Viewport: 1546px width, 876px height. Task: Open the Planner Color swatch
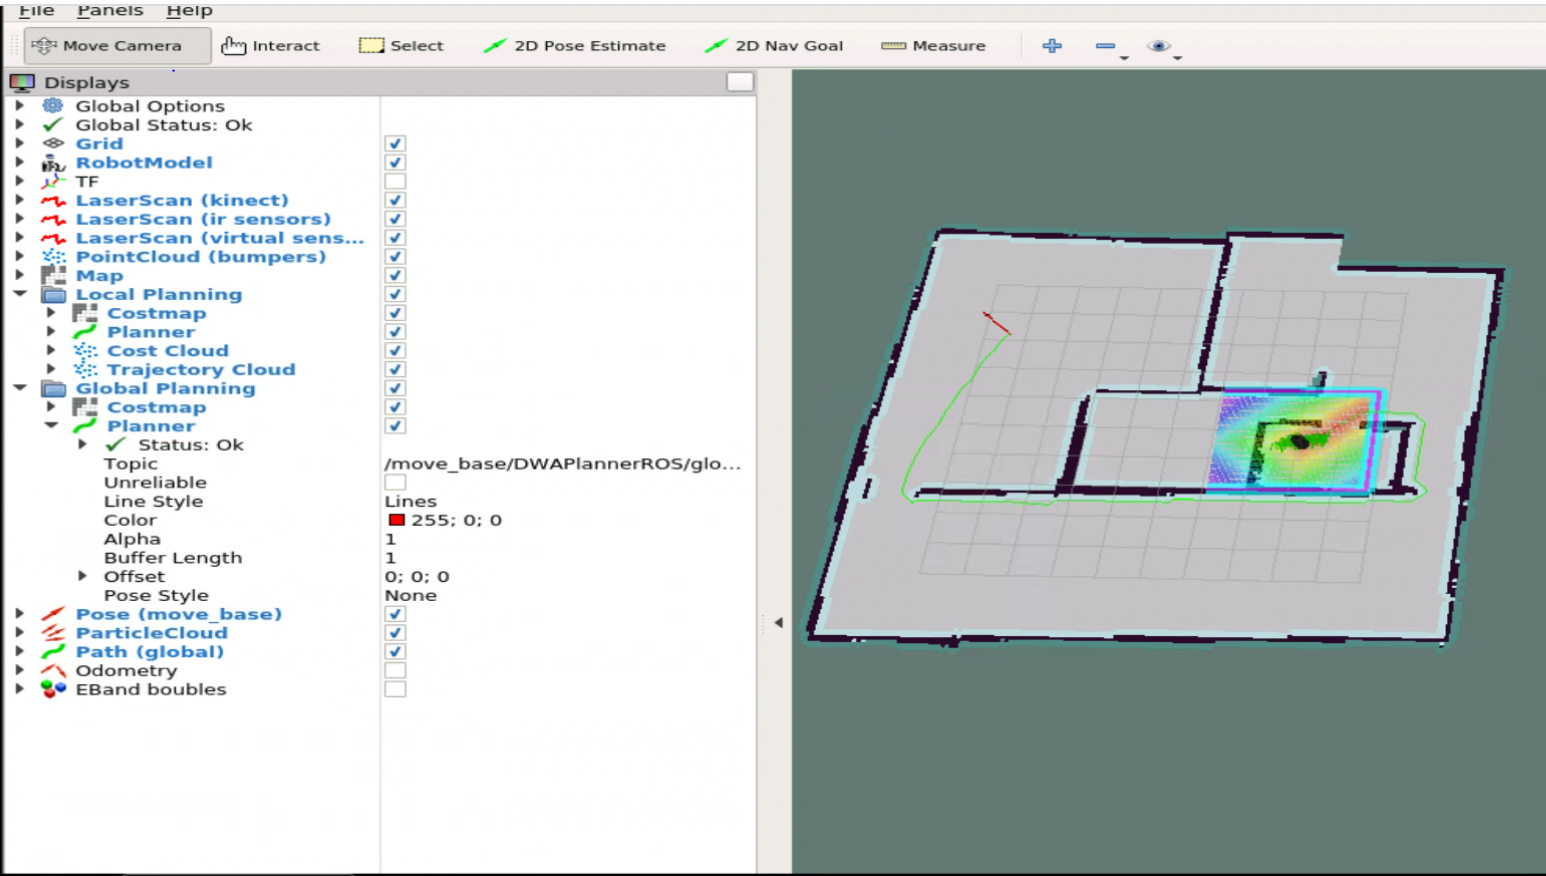(396, 519)
